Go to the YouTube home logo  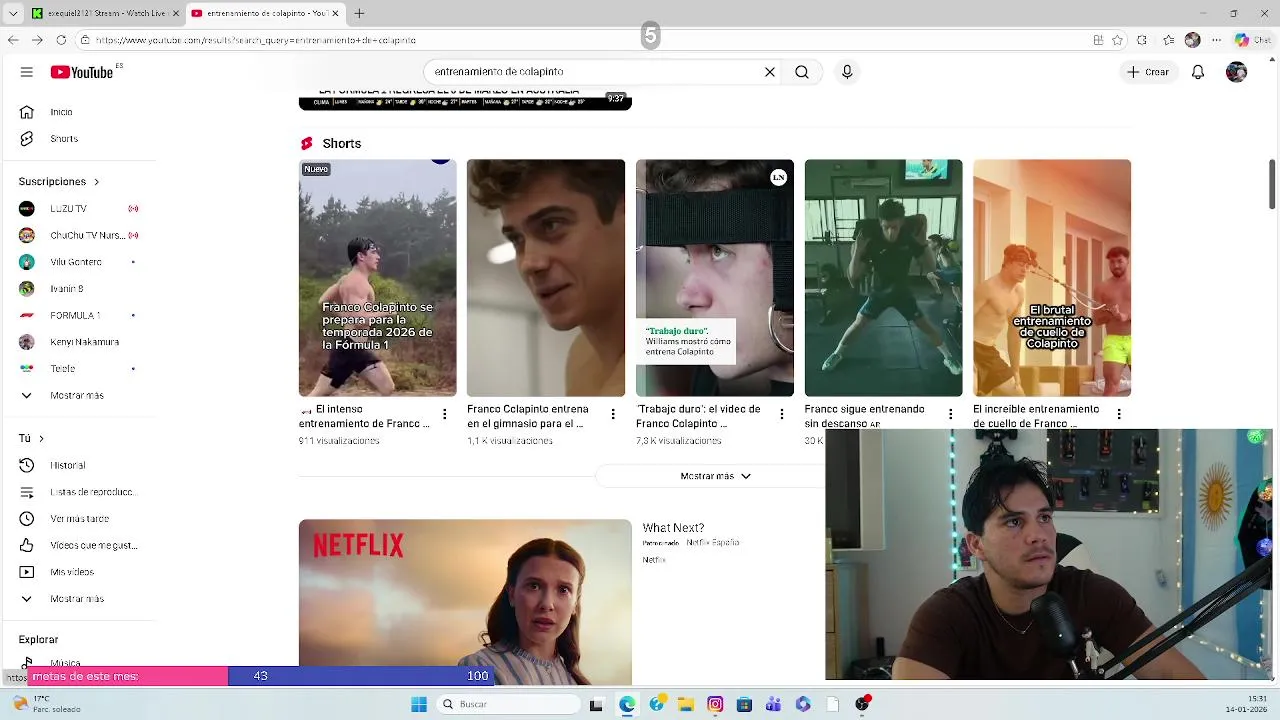[82, 72]
